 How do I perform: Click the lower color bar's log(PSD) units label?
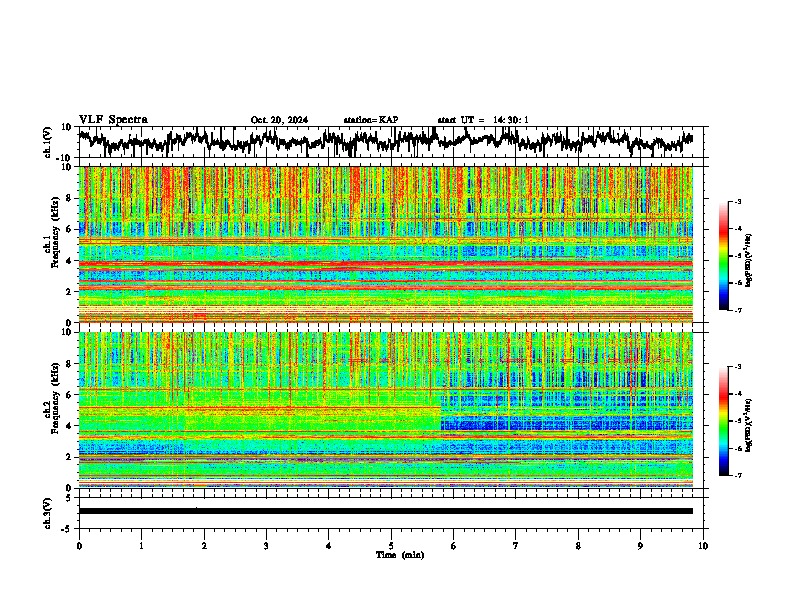tap(749, 424)
